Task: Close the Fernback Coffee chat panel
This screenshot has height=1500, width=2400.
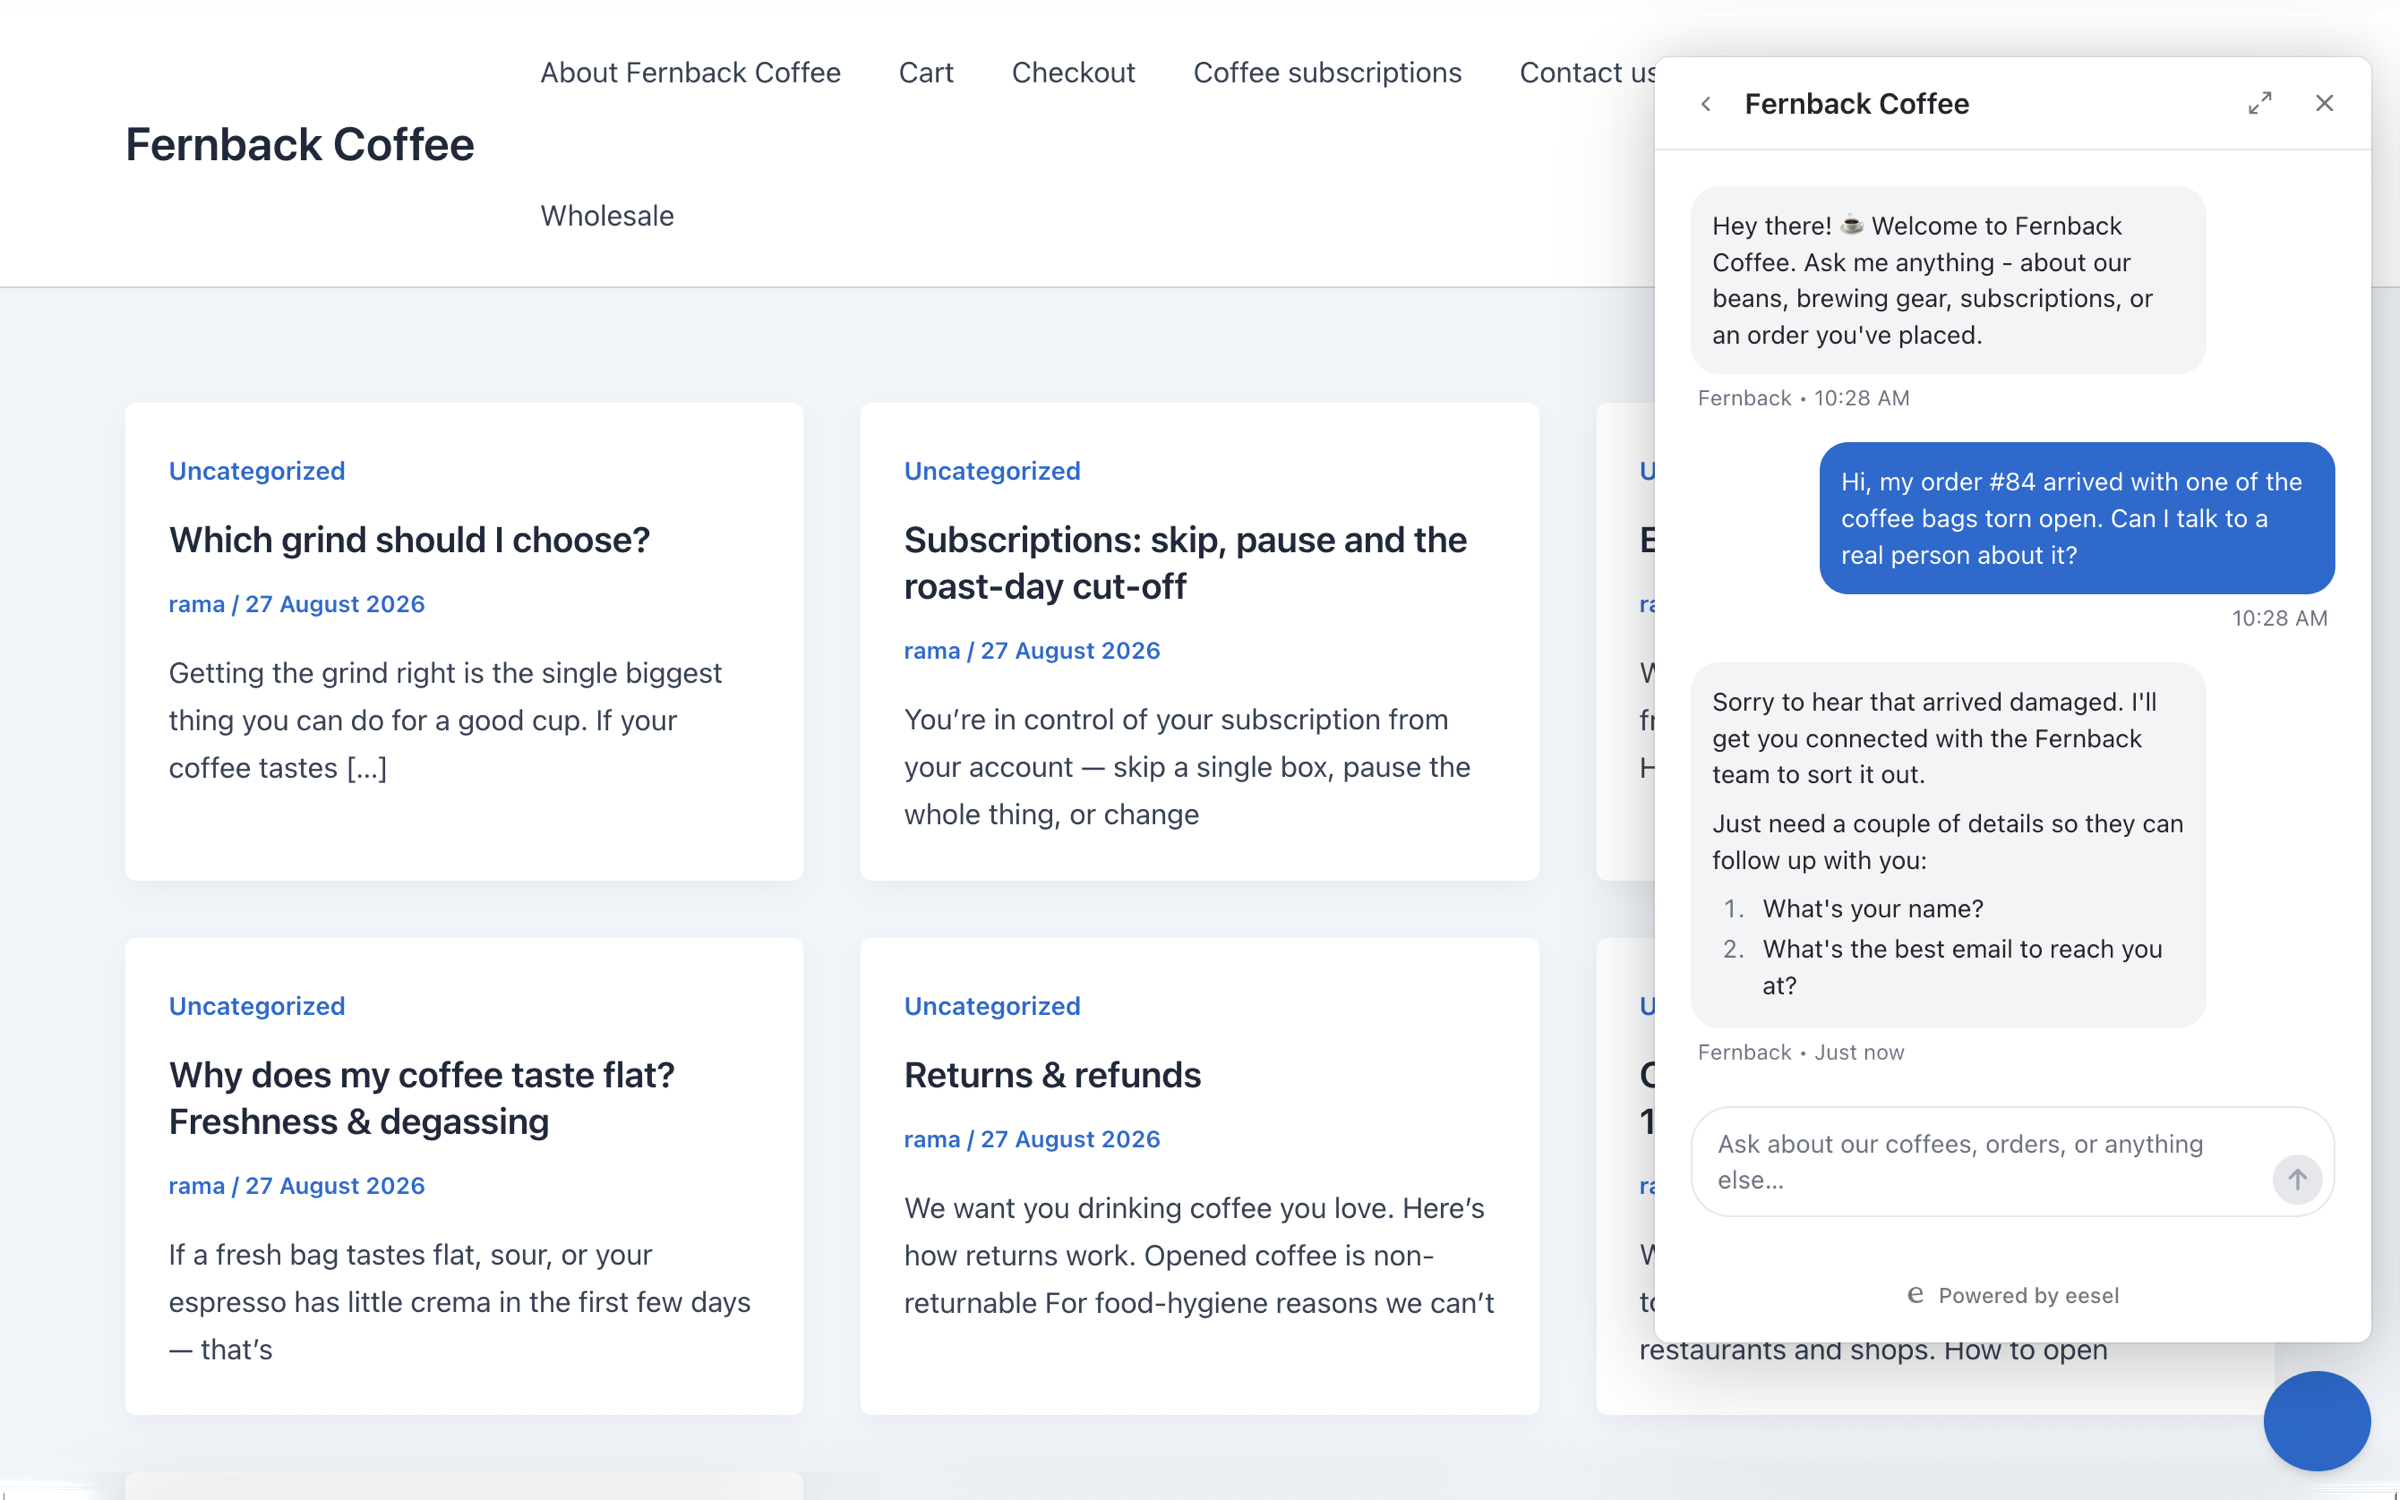Action: point(2324,103)
